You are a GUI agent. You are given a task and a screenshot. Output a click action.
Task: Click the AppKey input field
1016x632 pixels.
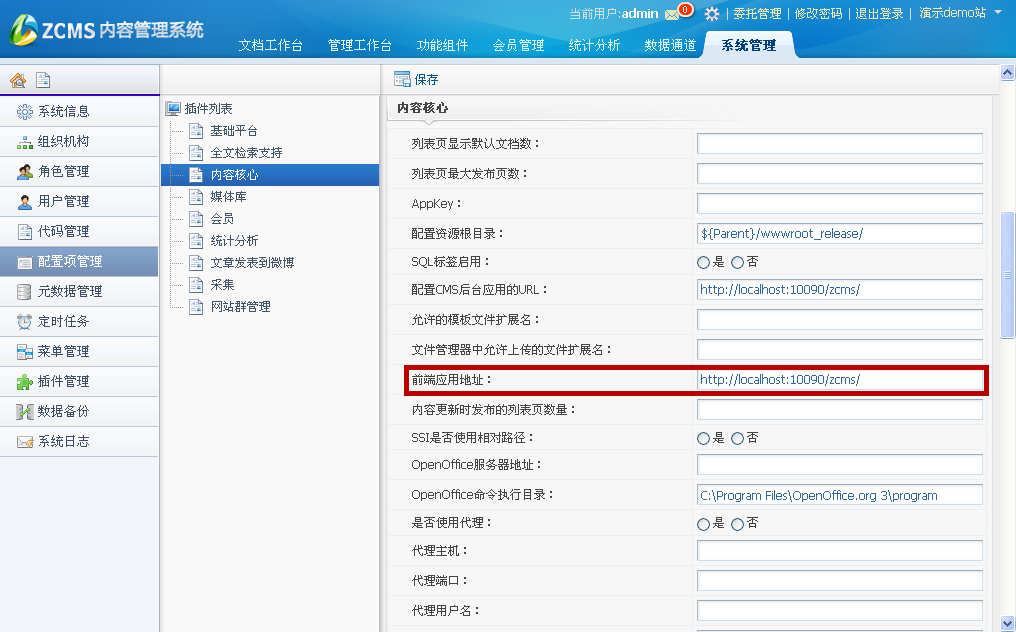tap(839, 204)
